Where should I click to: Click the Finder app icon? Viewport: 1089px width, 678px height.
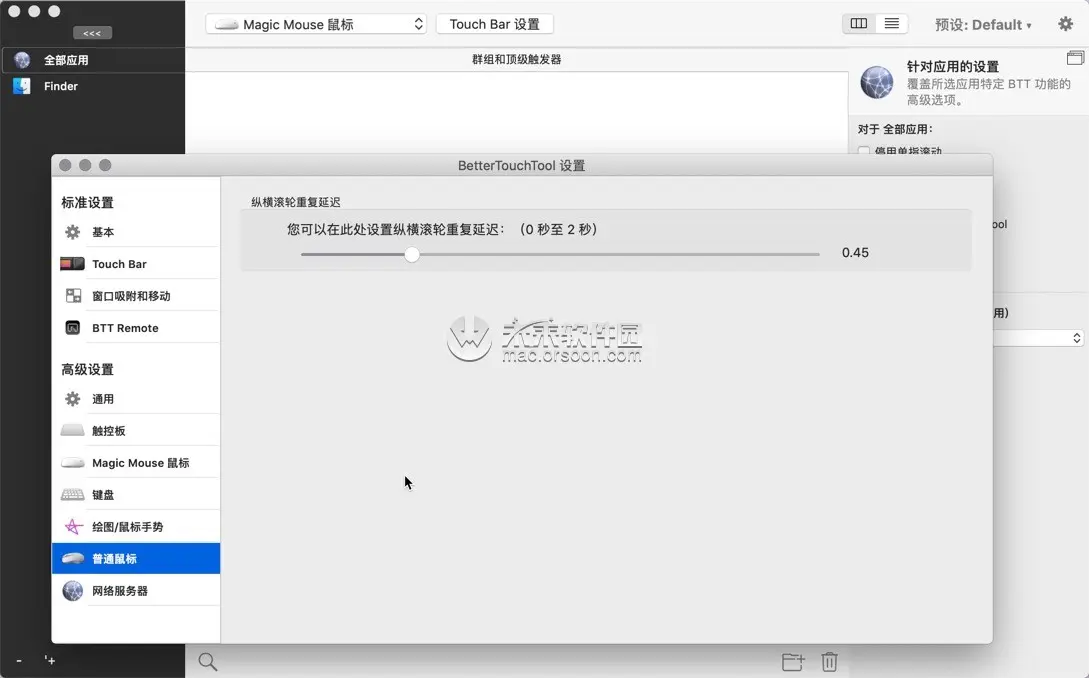[x=22, y=86]
